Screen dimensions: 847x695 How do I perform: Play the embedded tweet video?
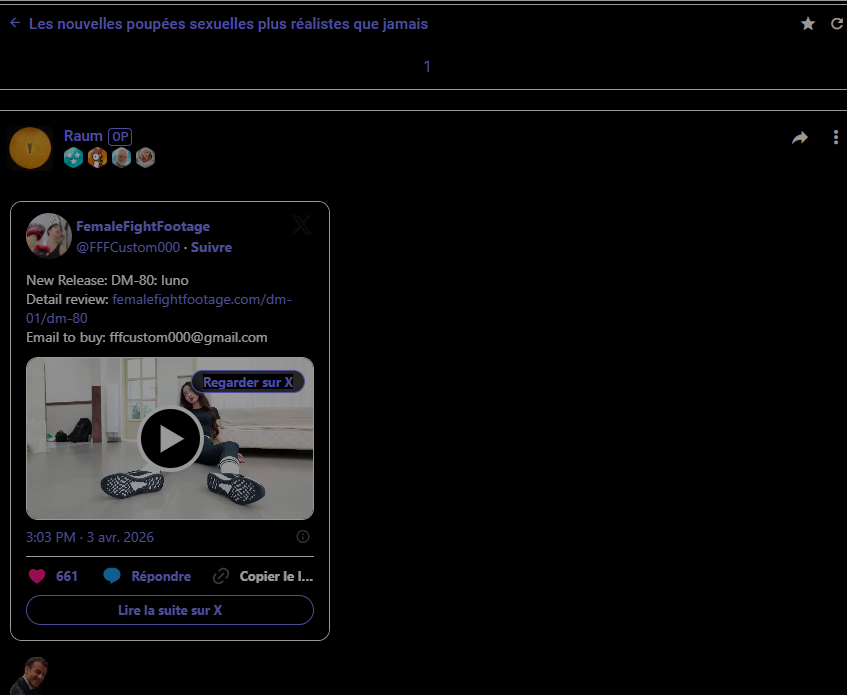click(170, 439)
